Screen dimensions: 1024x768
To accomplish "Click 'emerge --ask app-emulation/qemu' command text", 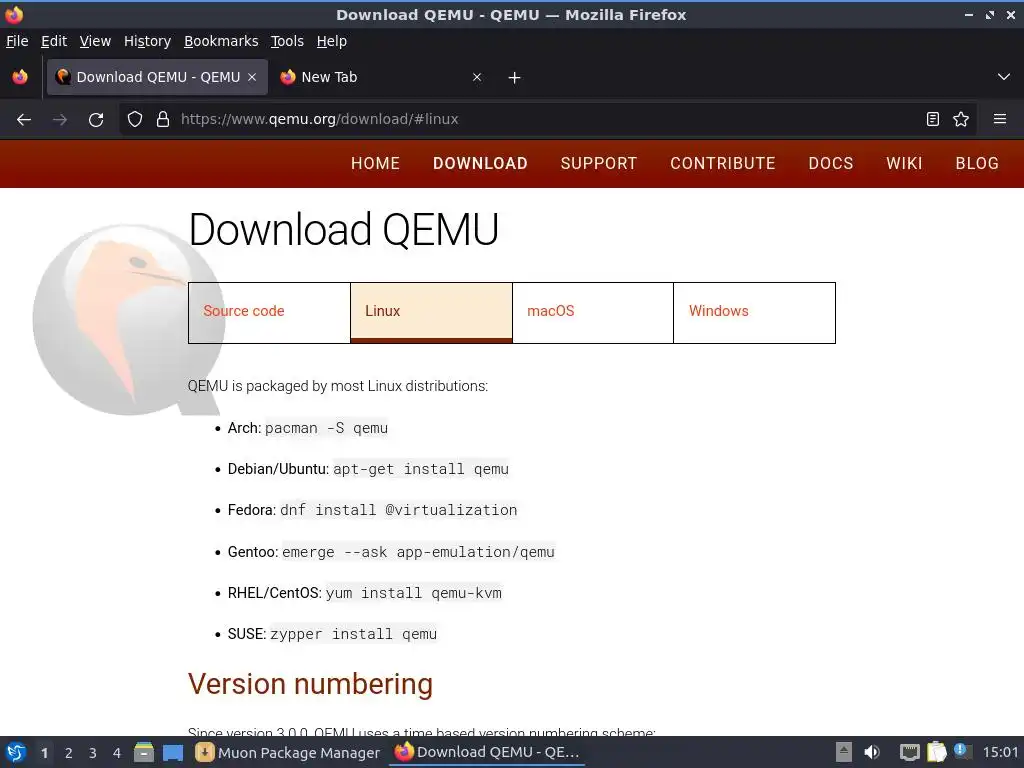I will tap(418, 552).
